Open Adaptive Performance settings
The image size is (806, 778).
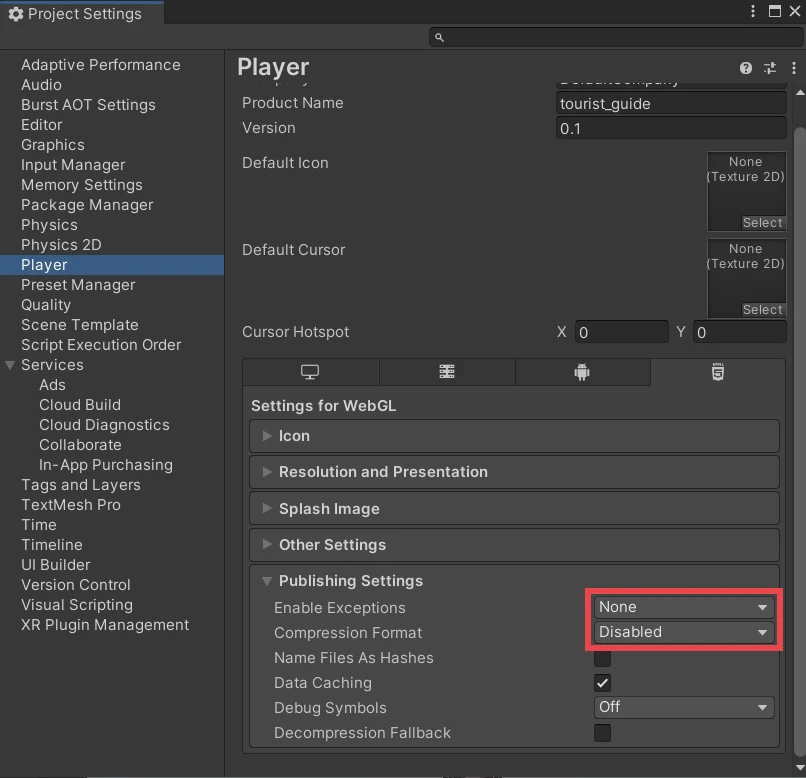tap(101, 65)
